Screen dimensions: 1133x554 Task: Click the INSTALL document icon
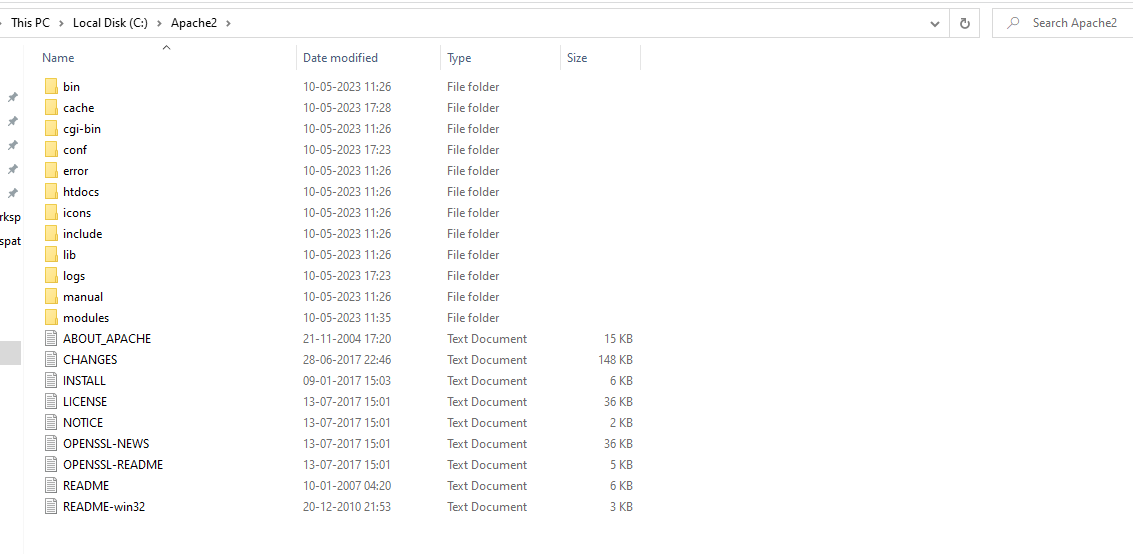click(x=51, y=380)
